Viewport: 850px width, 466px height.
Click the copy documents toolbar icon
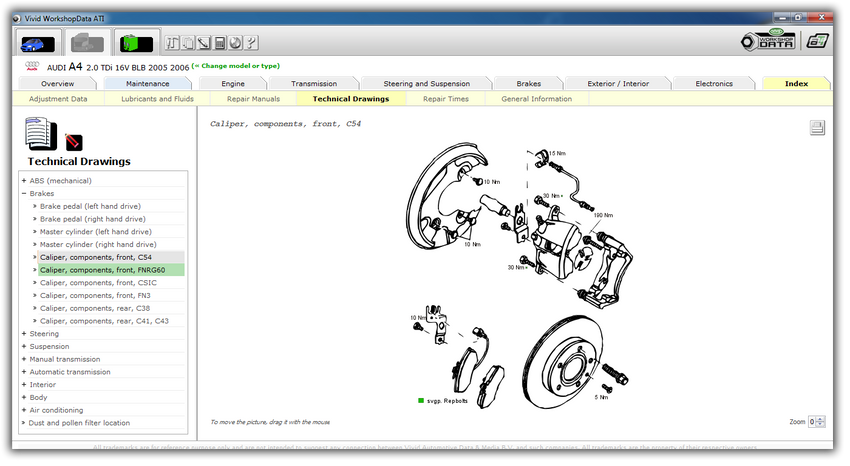pyautogui.click(x=188, y=43)
